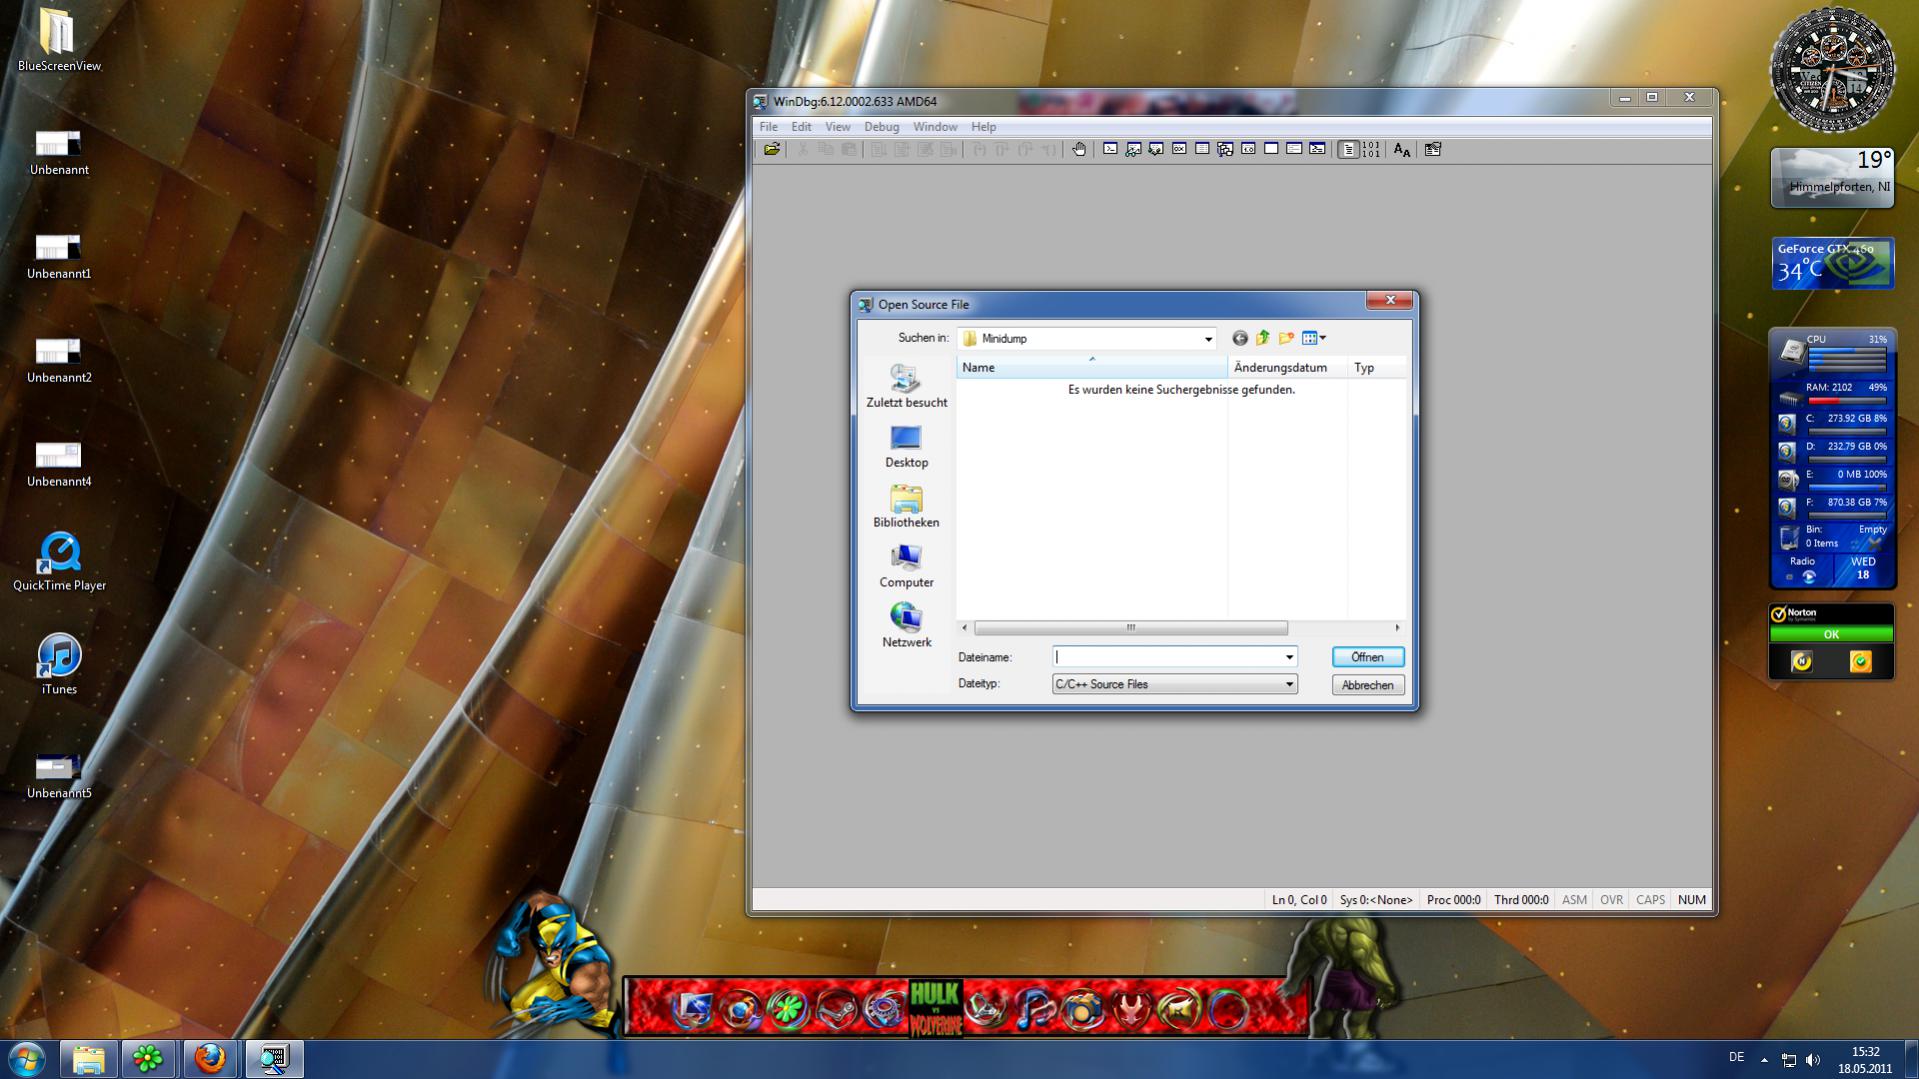Open the Edit menu in WinDbg
Screen dimensions: 1919x1079
801,127
